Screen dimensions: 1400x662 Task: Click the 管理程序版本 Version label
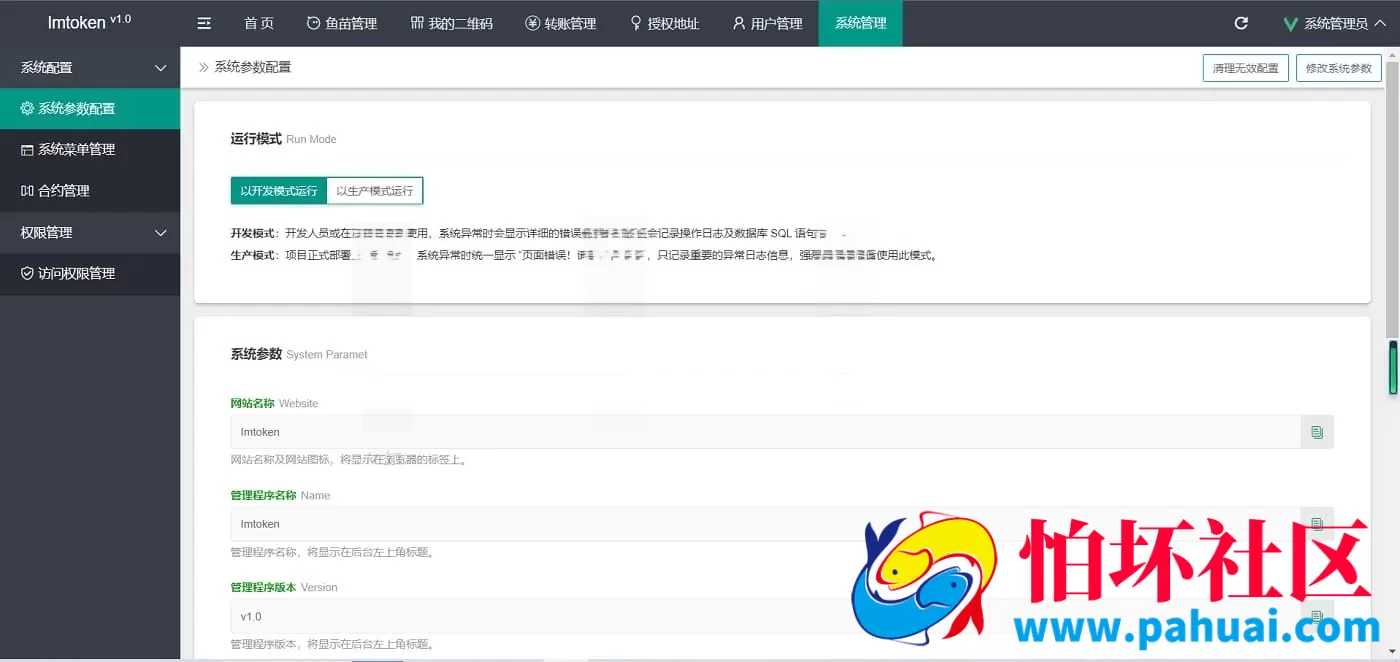pos(284,587)
